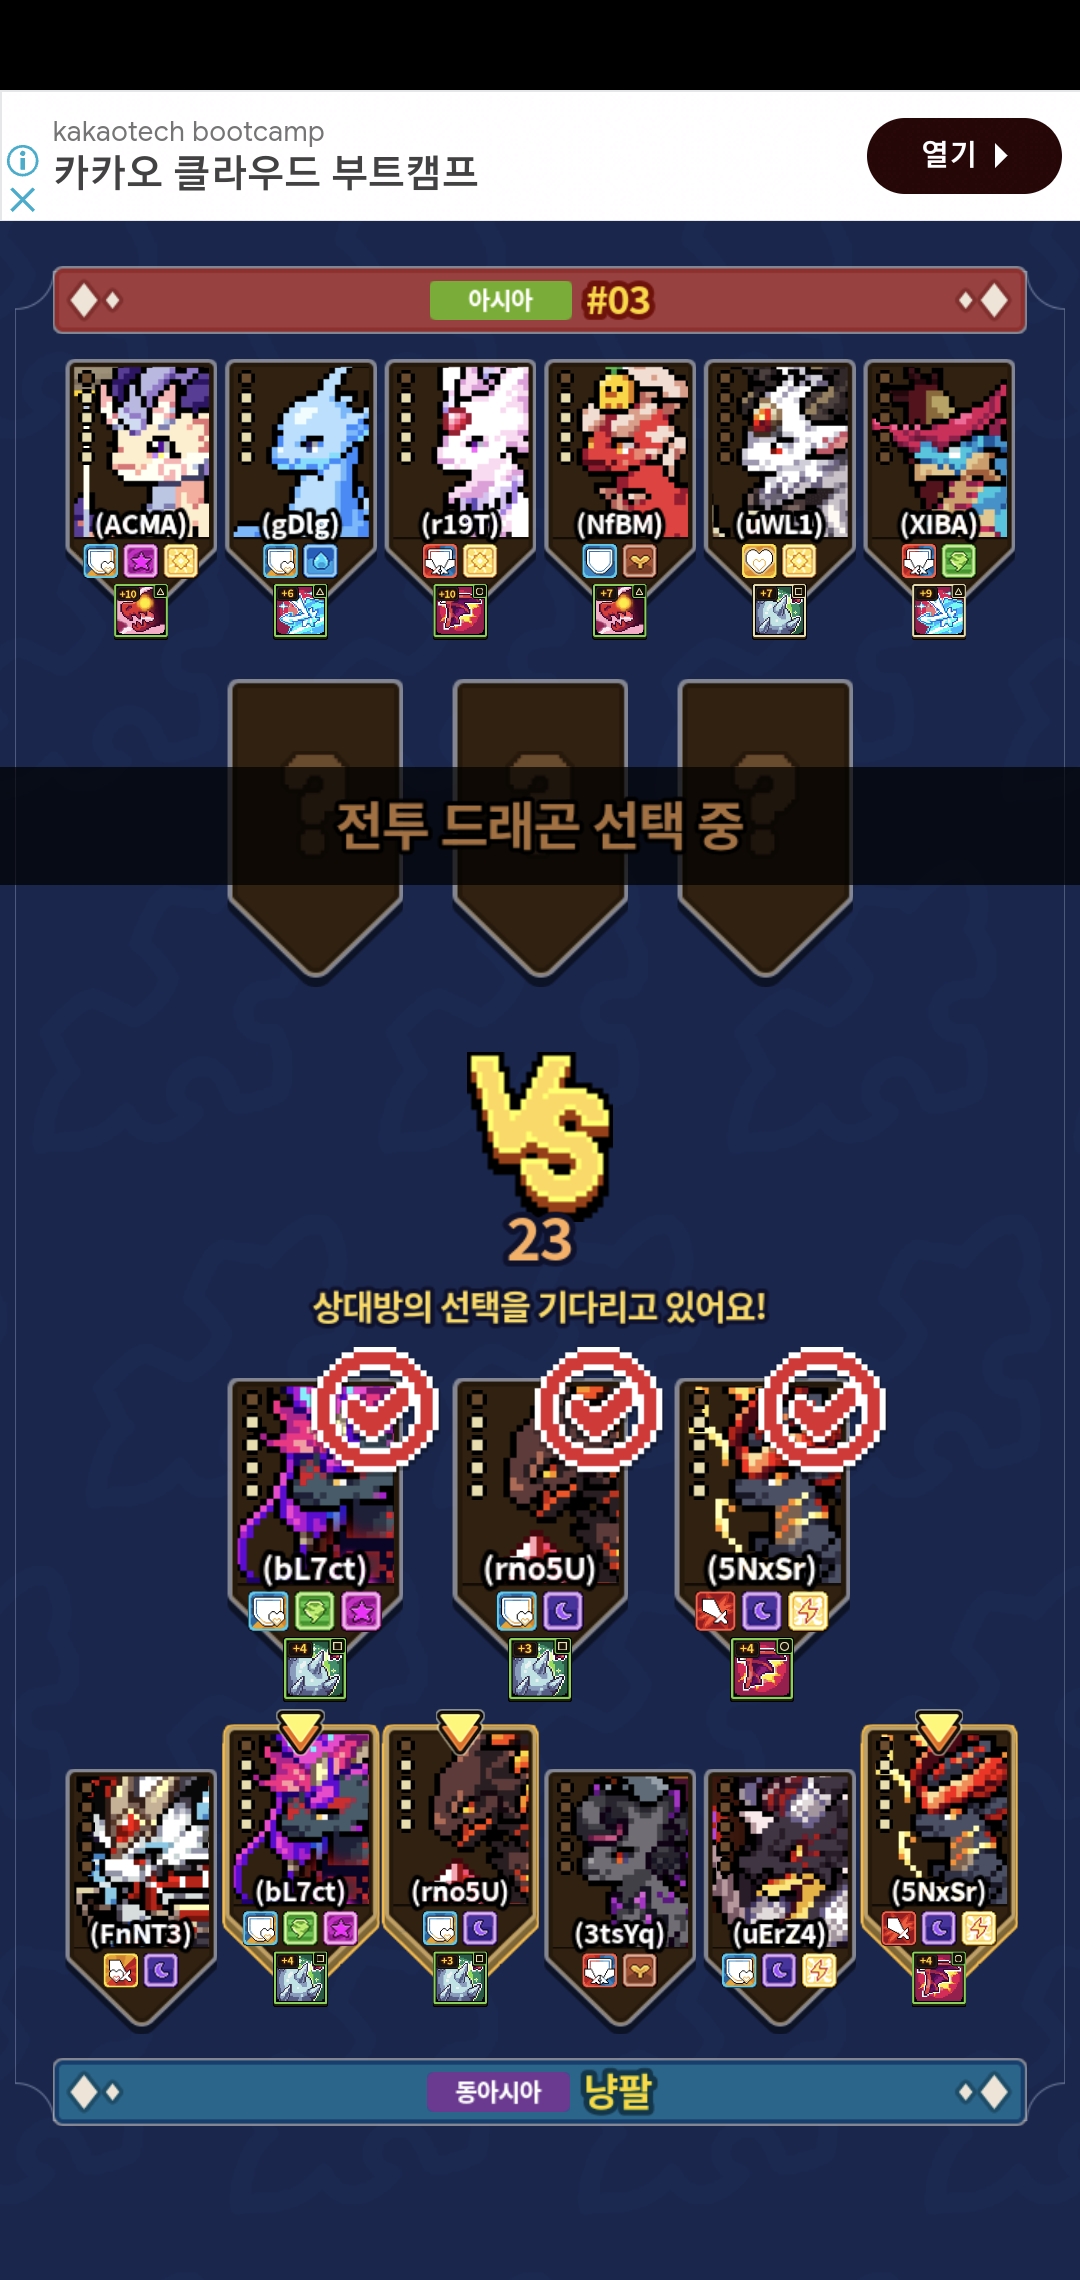Tap the +6 ice gem icon under gDlg
This screenshot has height=2280, width=1080.
pos(300,611)
